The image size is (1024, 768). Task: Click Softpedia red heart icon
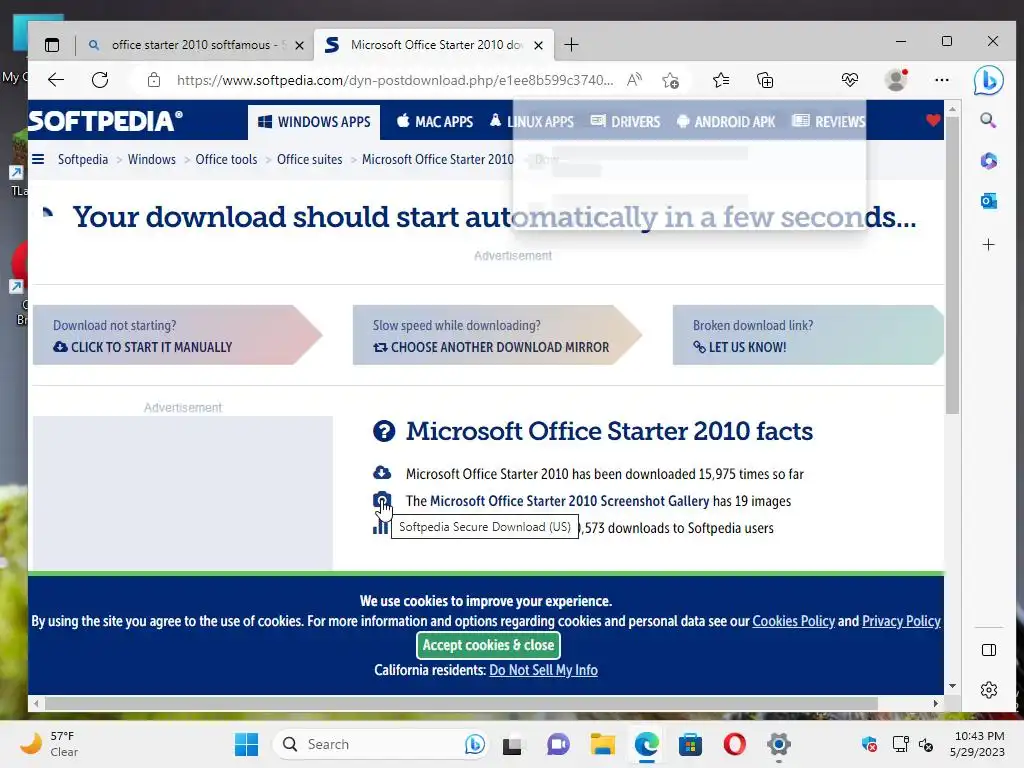click(x=933, y=120)
